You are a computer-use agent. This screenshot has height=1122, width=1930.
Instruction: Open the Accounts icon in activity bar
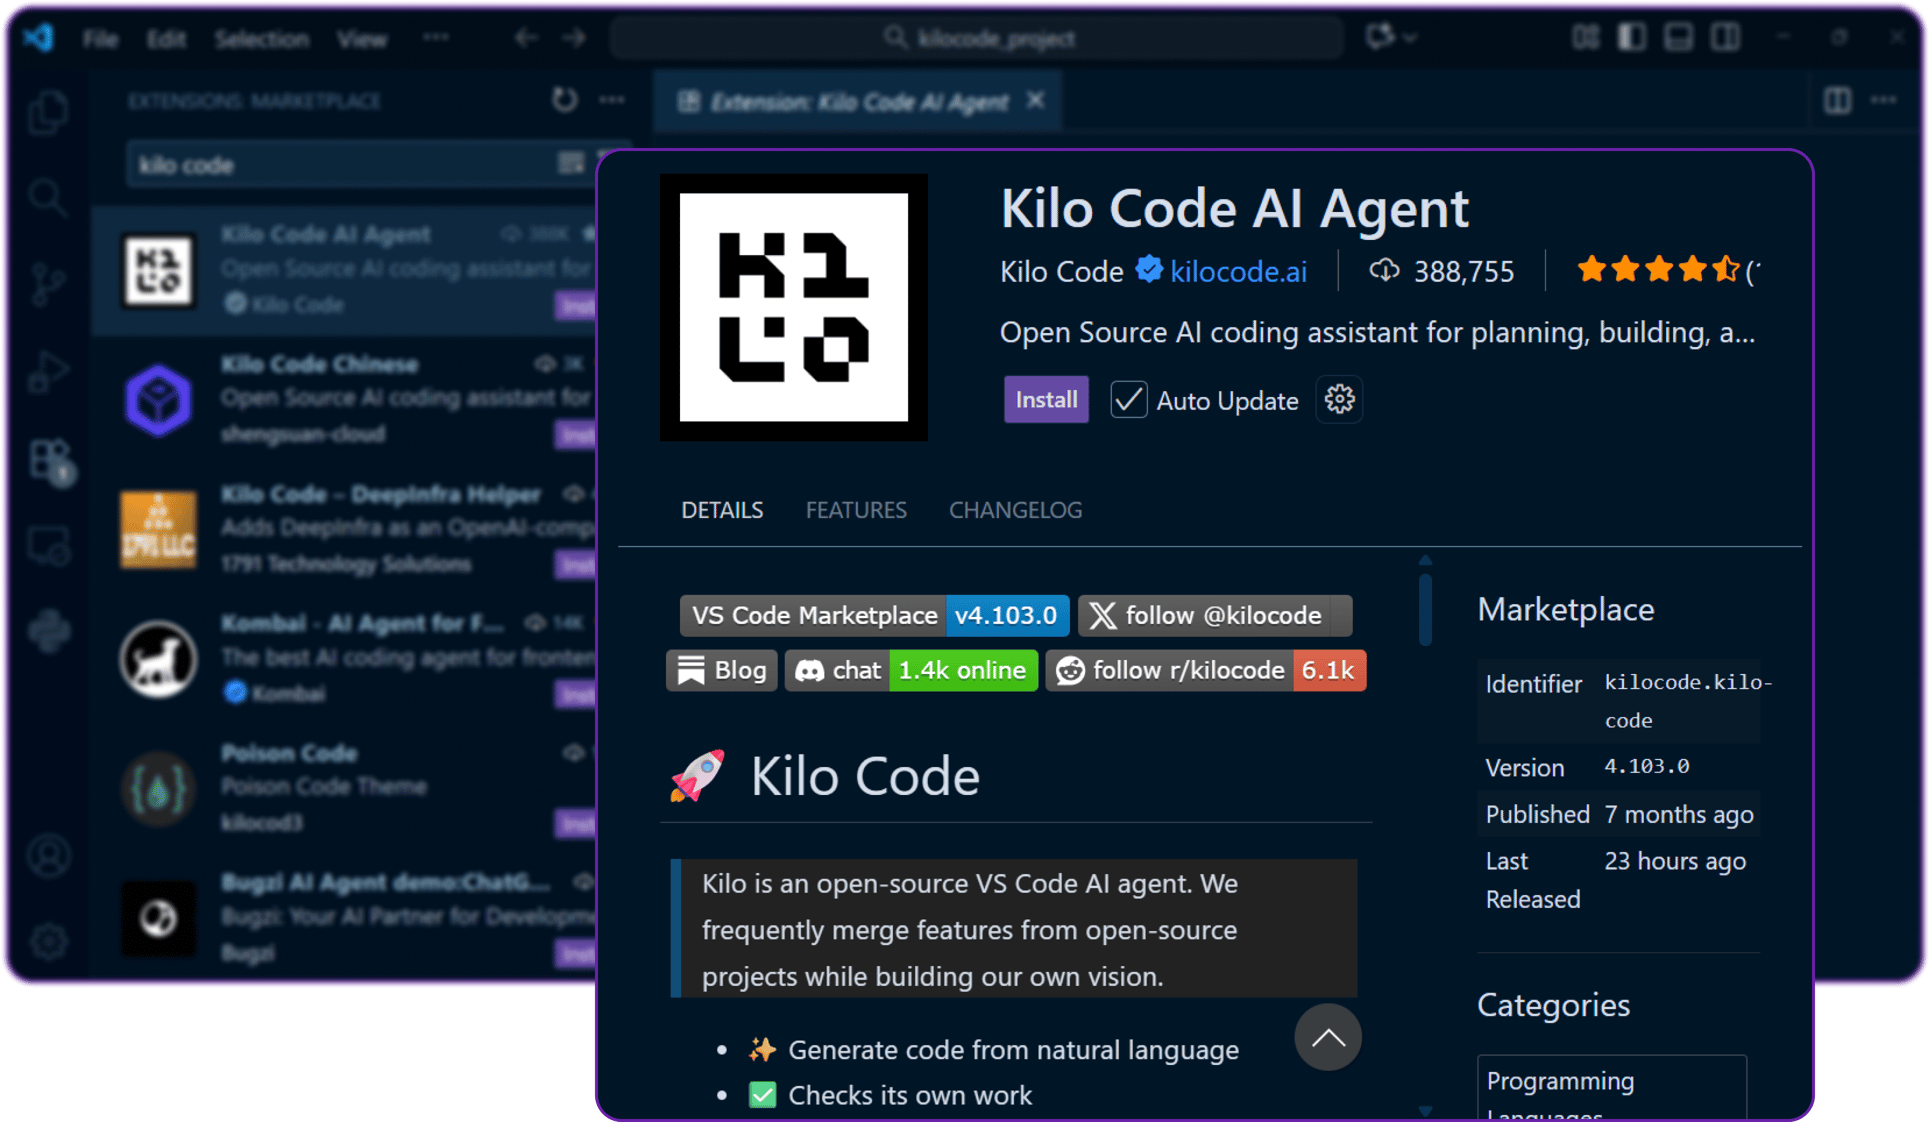(x=48, y=856)
